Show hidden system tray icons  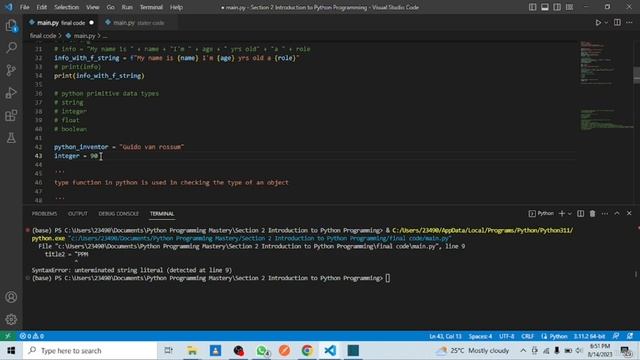(x=523, y=351)
